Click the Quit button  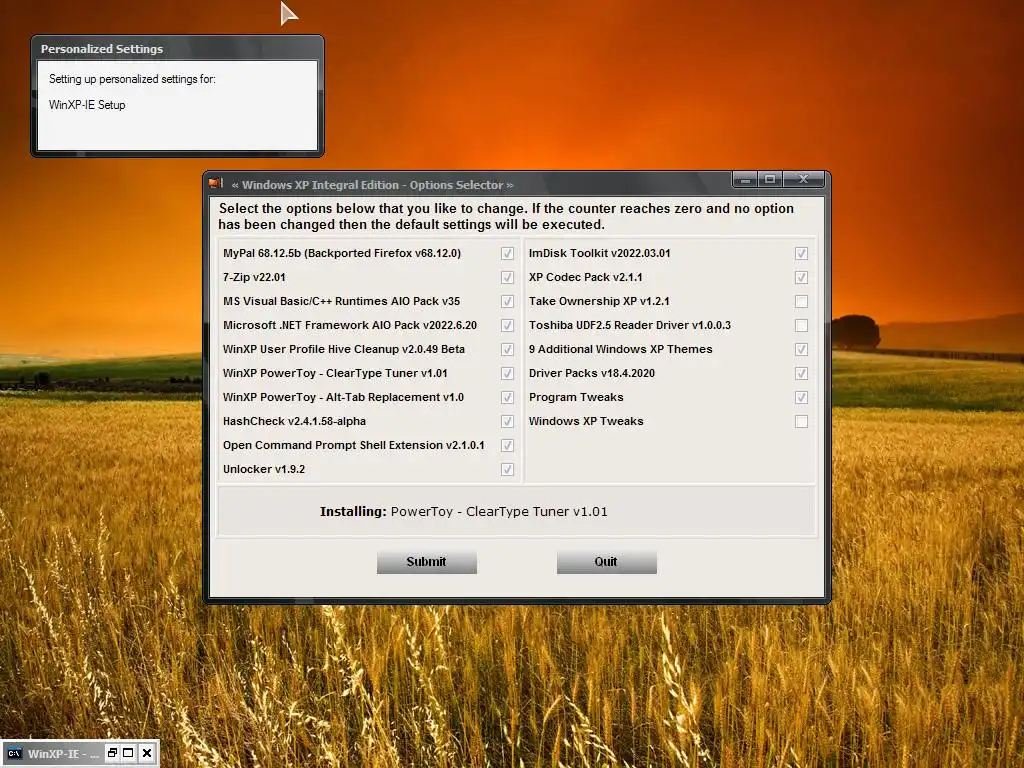(606, 562)
